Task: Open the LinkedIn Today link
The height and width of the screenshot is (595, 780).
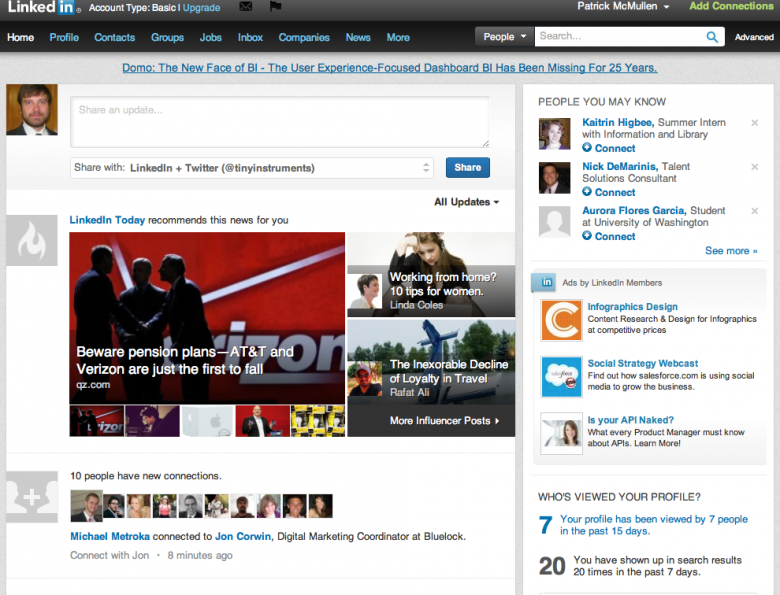Action: (107, 220)
